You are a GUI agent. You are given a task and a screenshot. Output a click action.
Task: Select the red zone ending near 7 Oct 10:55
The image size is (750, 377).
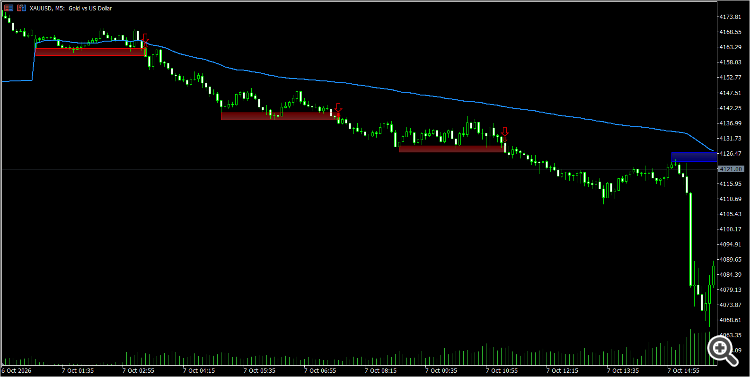(x=452, y=149)
